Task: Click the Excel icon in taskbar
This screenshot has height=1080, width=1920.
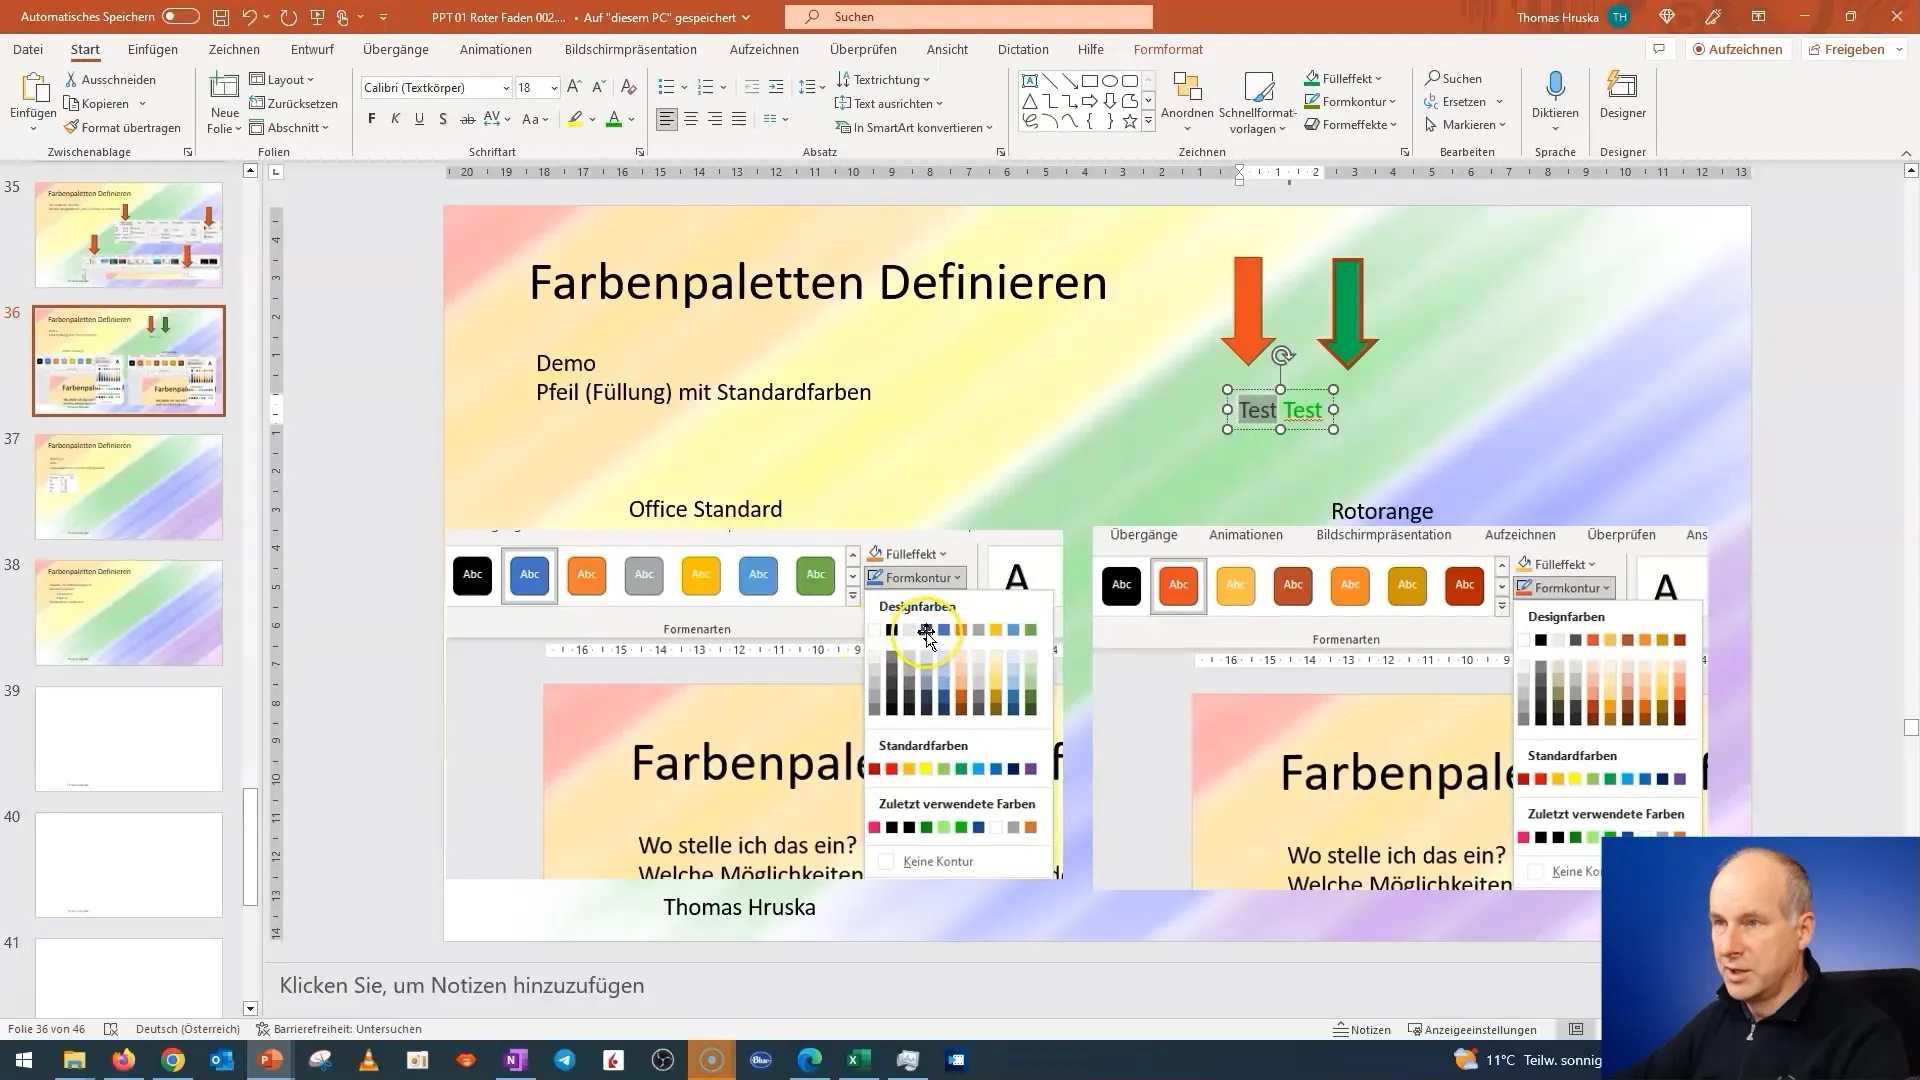Action: pyautogui.click(x=858, y=1060)
